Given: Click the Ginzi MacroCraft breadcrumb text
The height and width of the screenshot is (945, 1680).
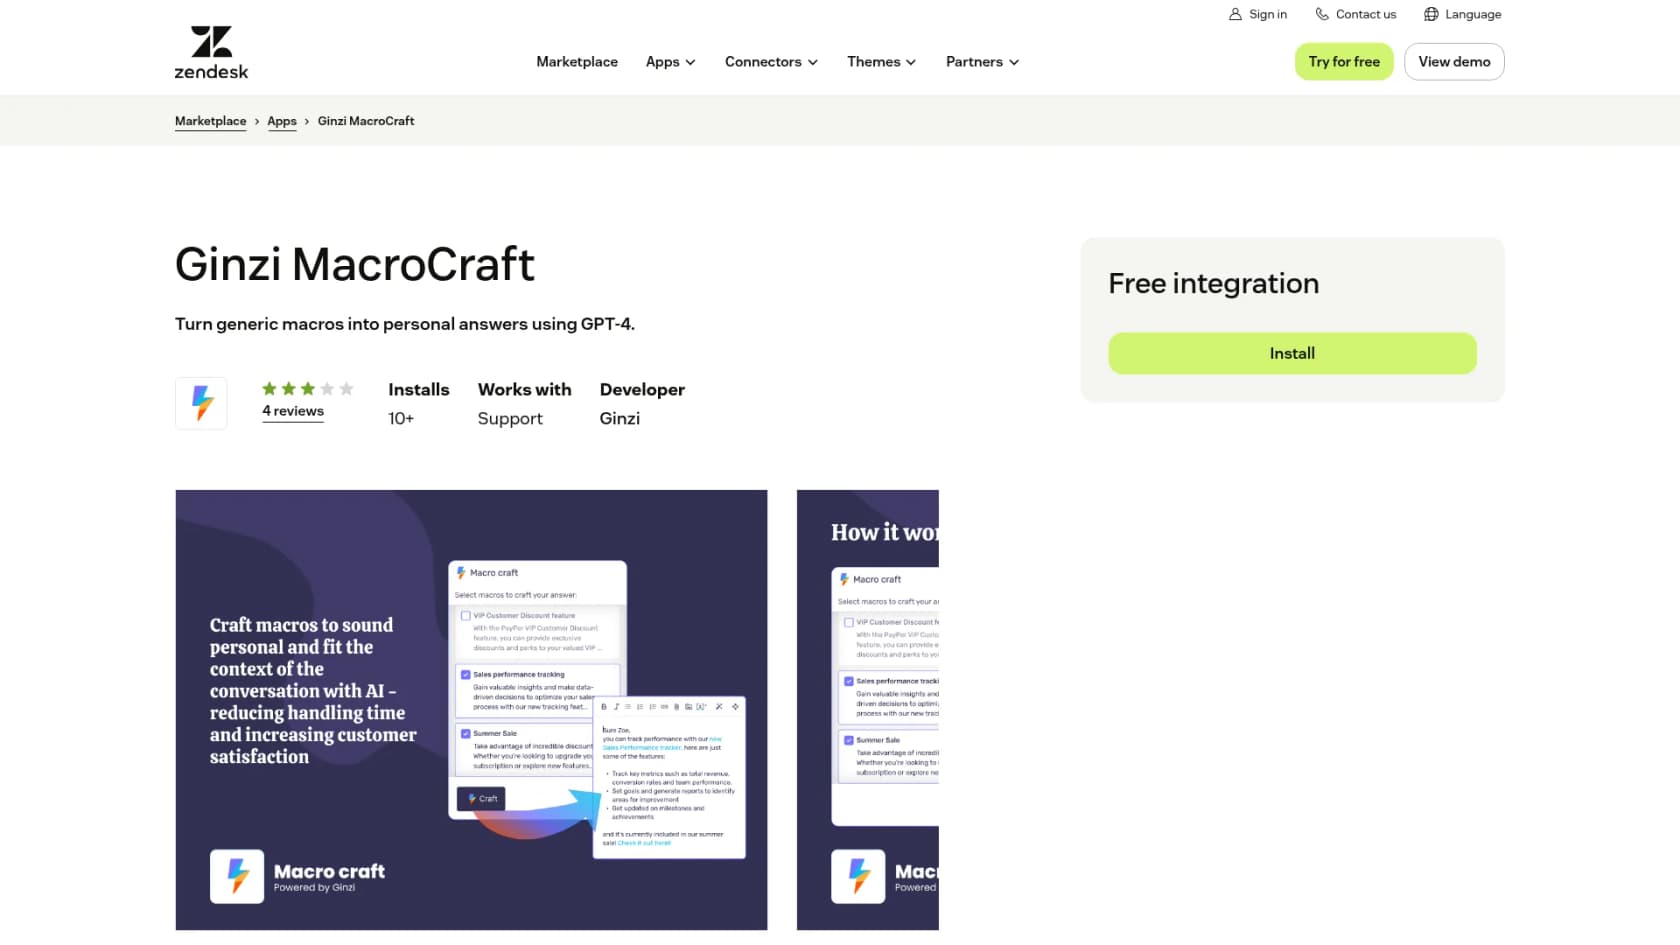Looking at the screenshot, I should (366, 121).
